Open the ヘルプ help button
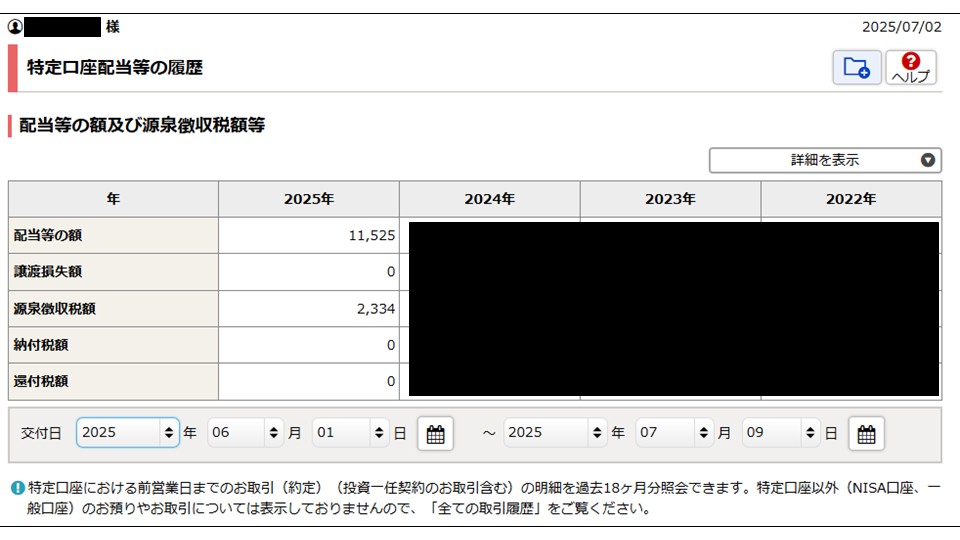The height and width of the screenshot is (540, 960). [910, 67]
